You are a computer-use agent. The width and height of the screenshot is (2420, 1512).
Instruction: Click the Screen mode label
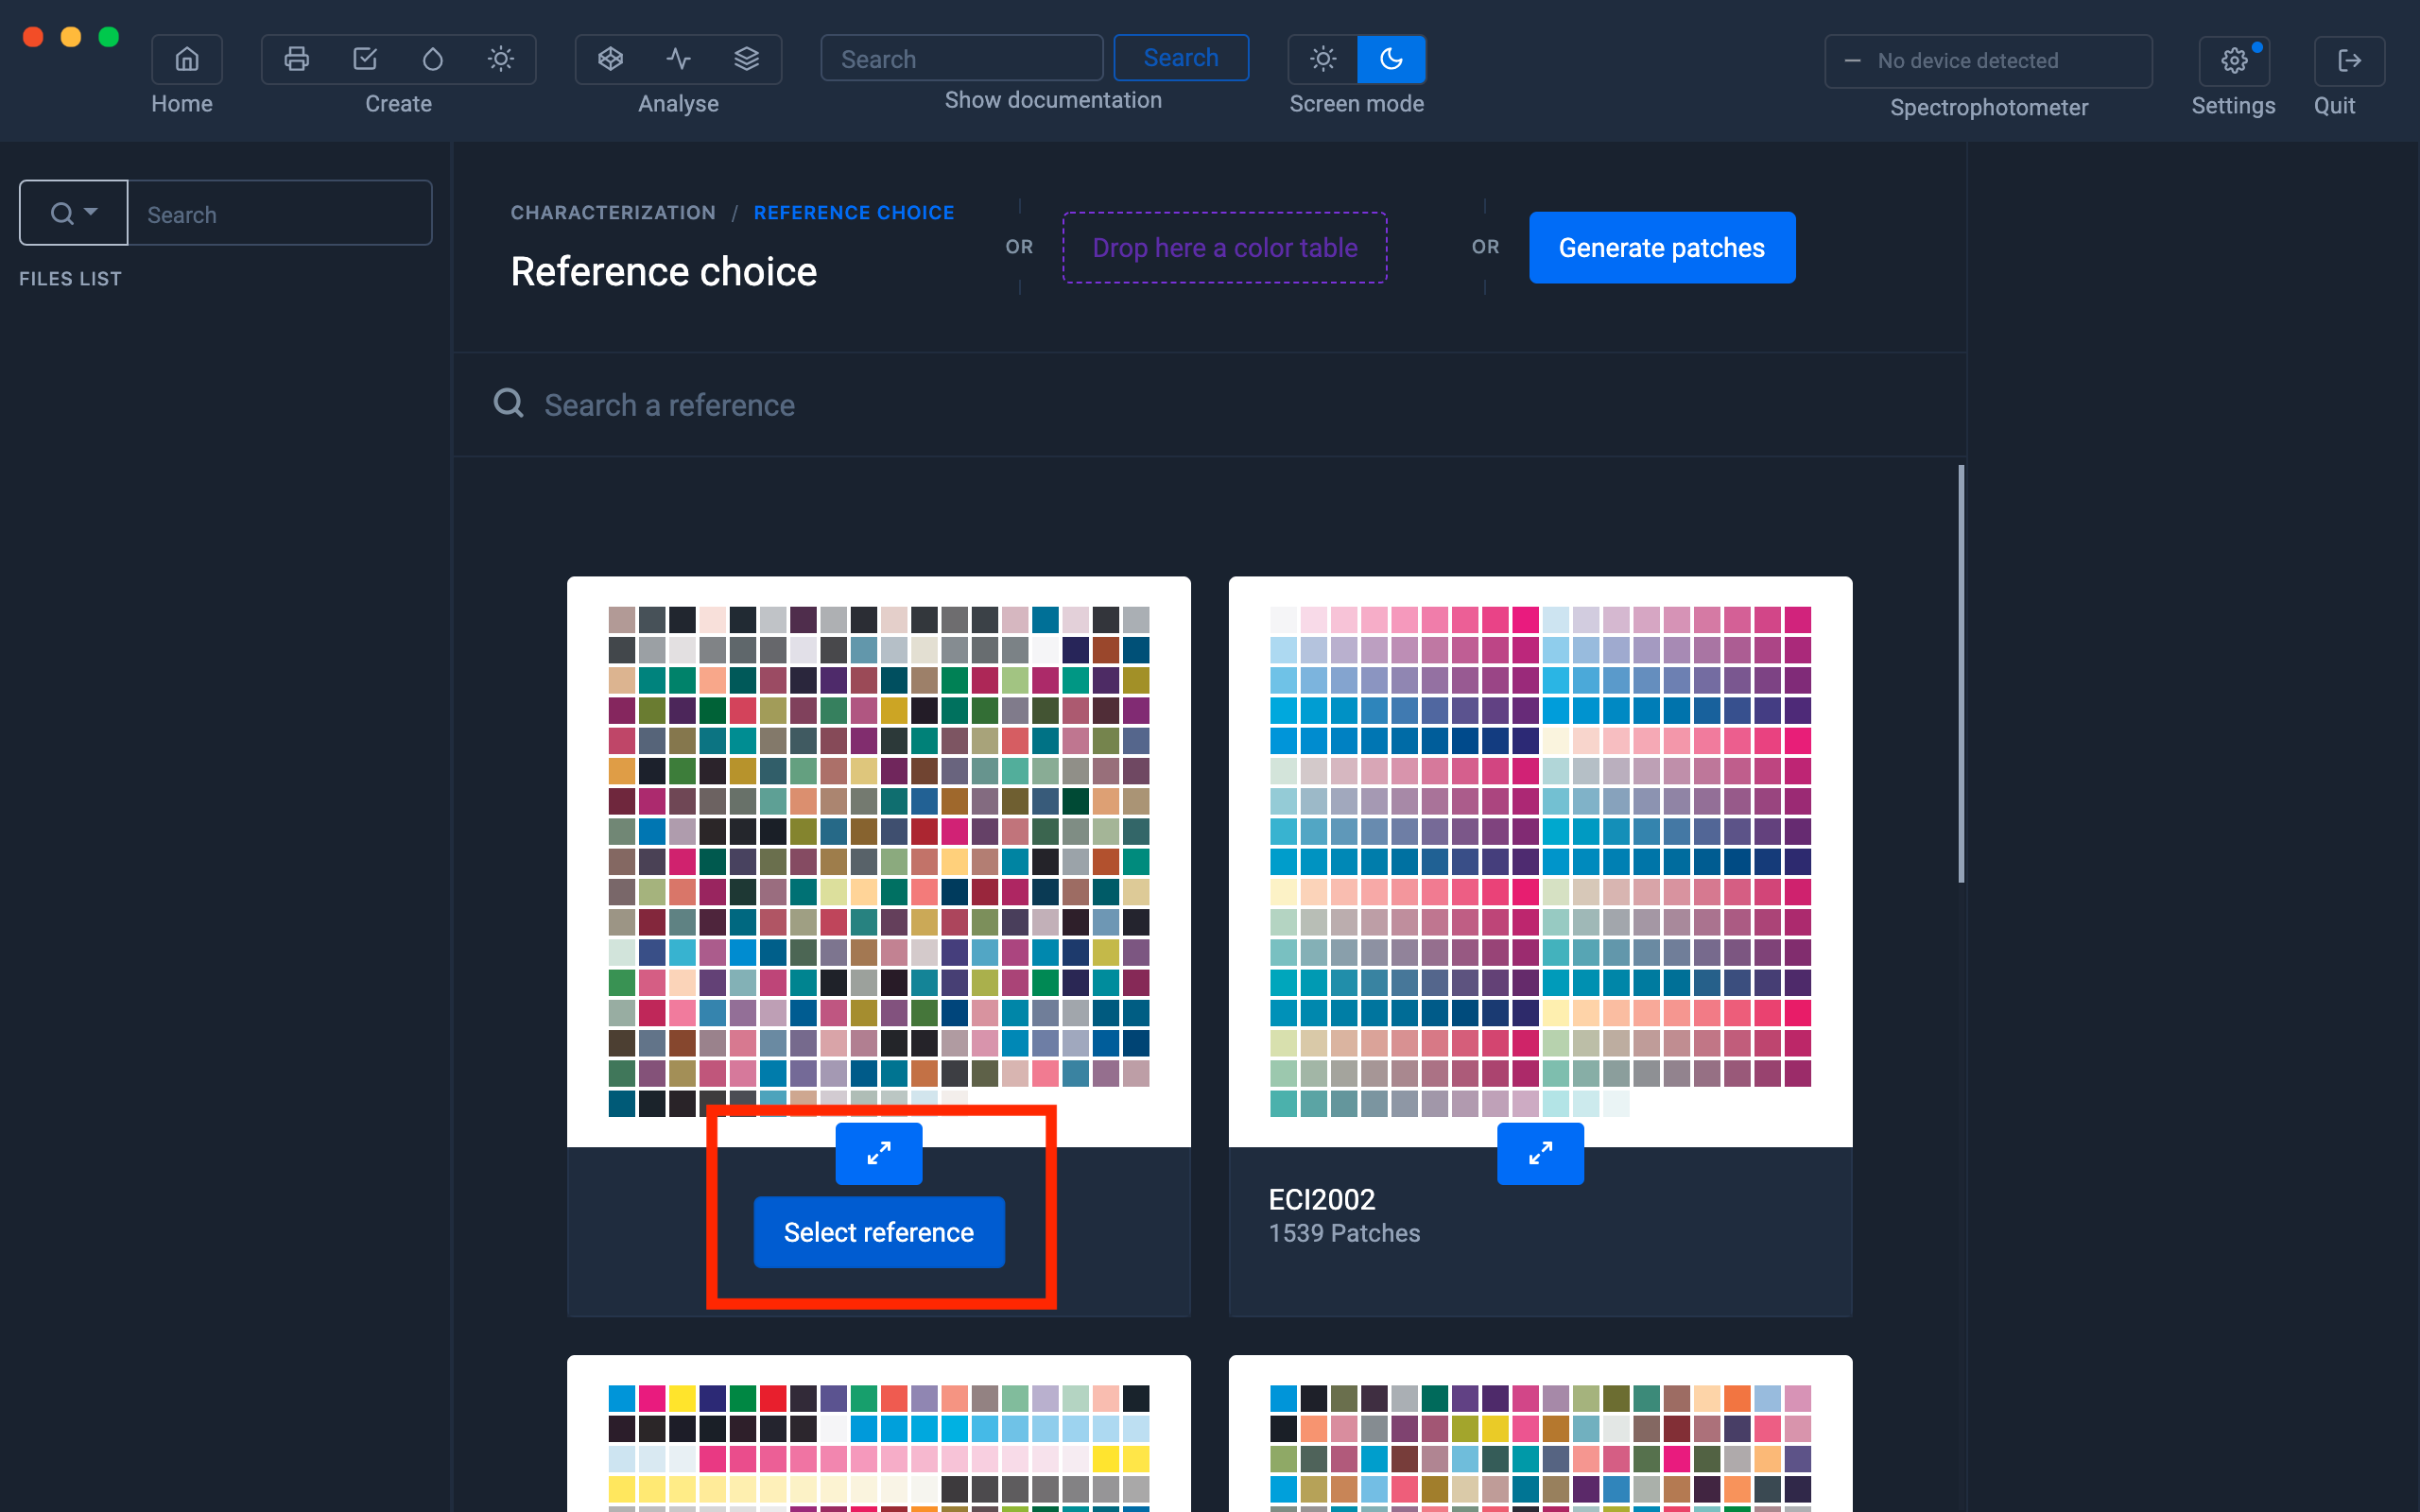1356,104
